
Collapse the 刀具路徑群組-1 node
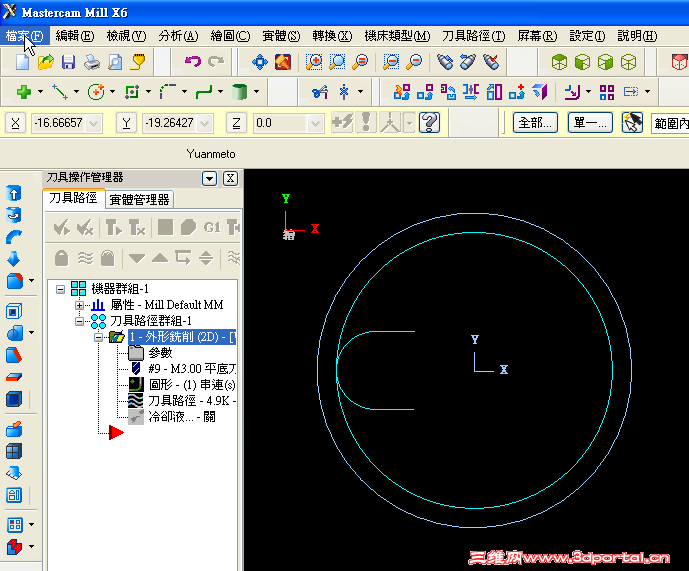[x=79, y=321]
